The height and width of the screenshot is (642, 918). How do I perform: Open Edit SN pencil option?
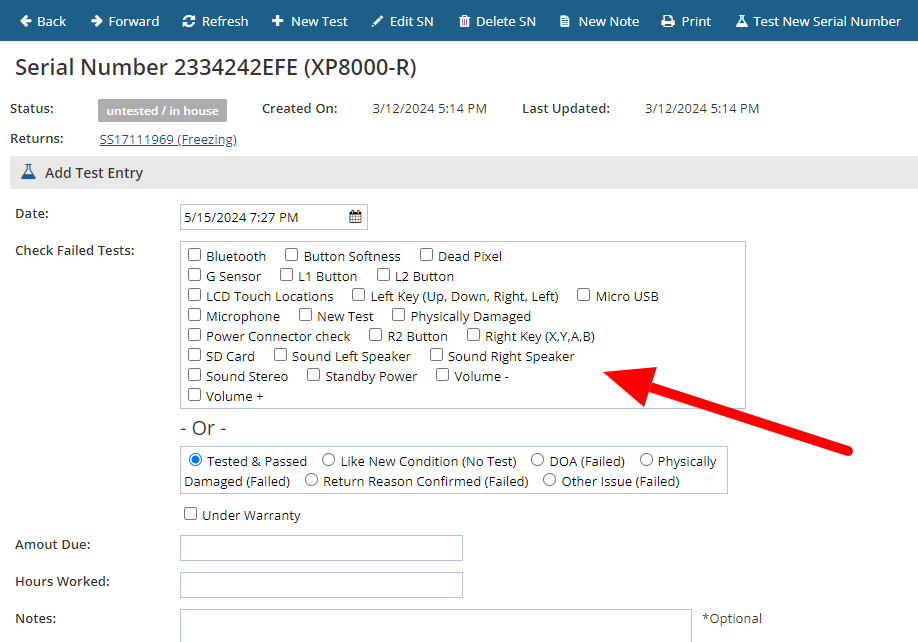click(402, 21)
